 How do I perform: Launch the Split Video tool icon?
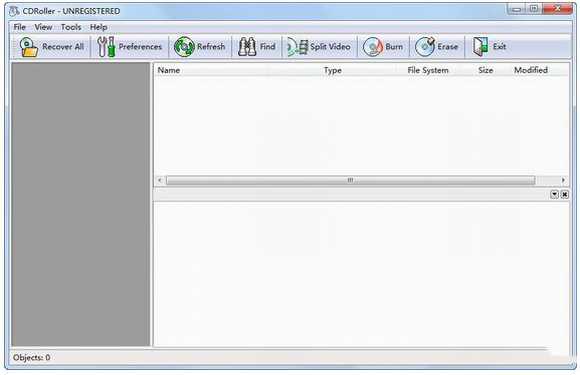coord(297,47)
